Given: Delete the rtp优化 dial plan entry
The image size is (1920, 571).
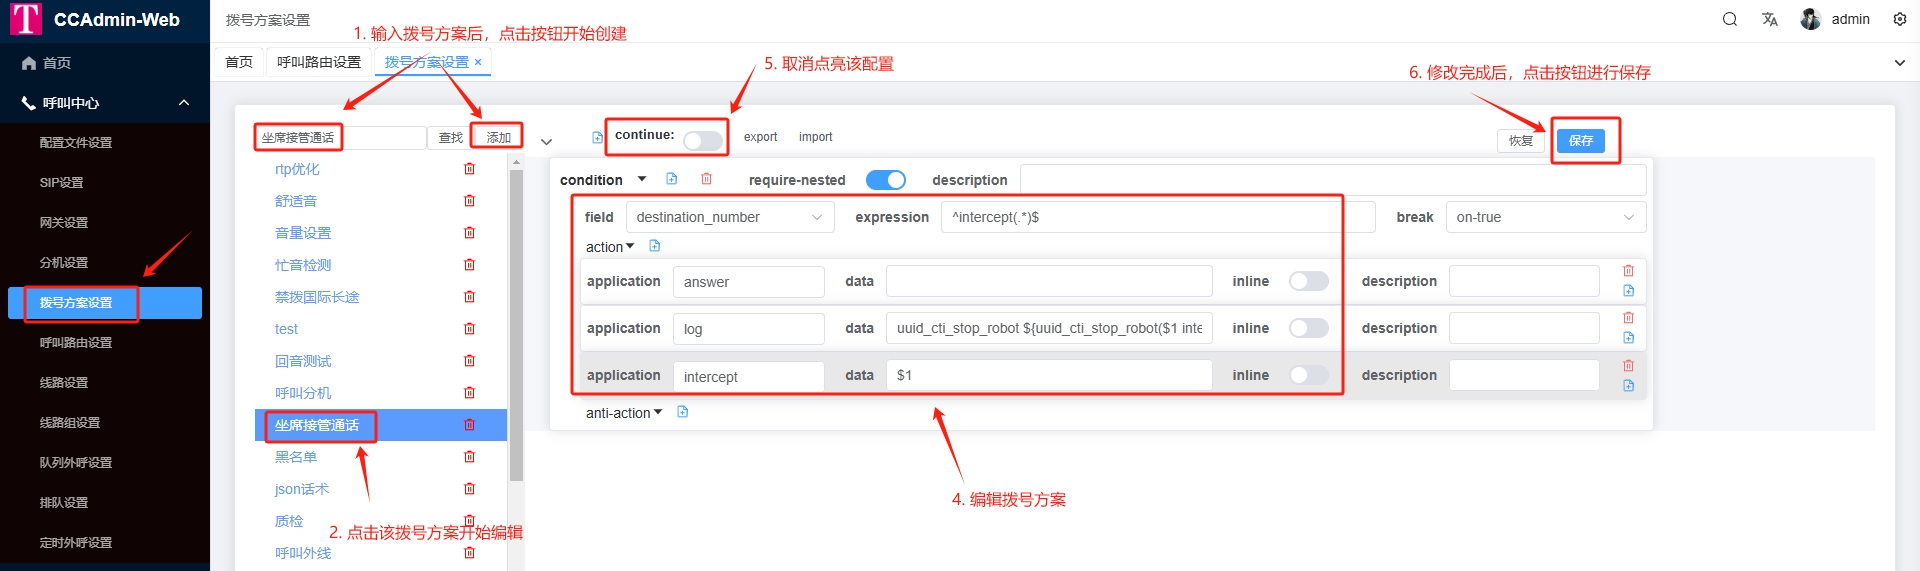Looking at the screenshot, I should (x=469, y=169).
